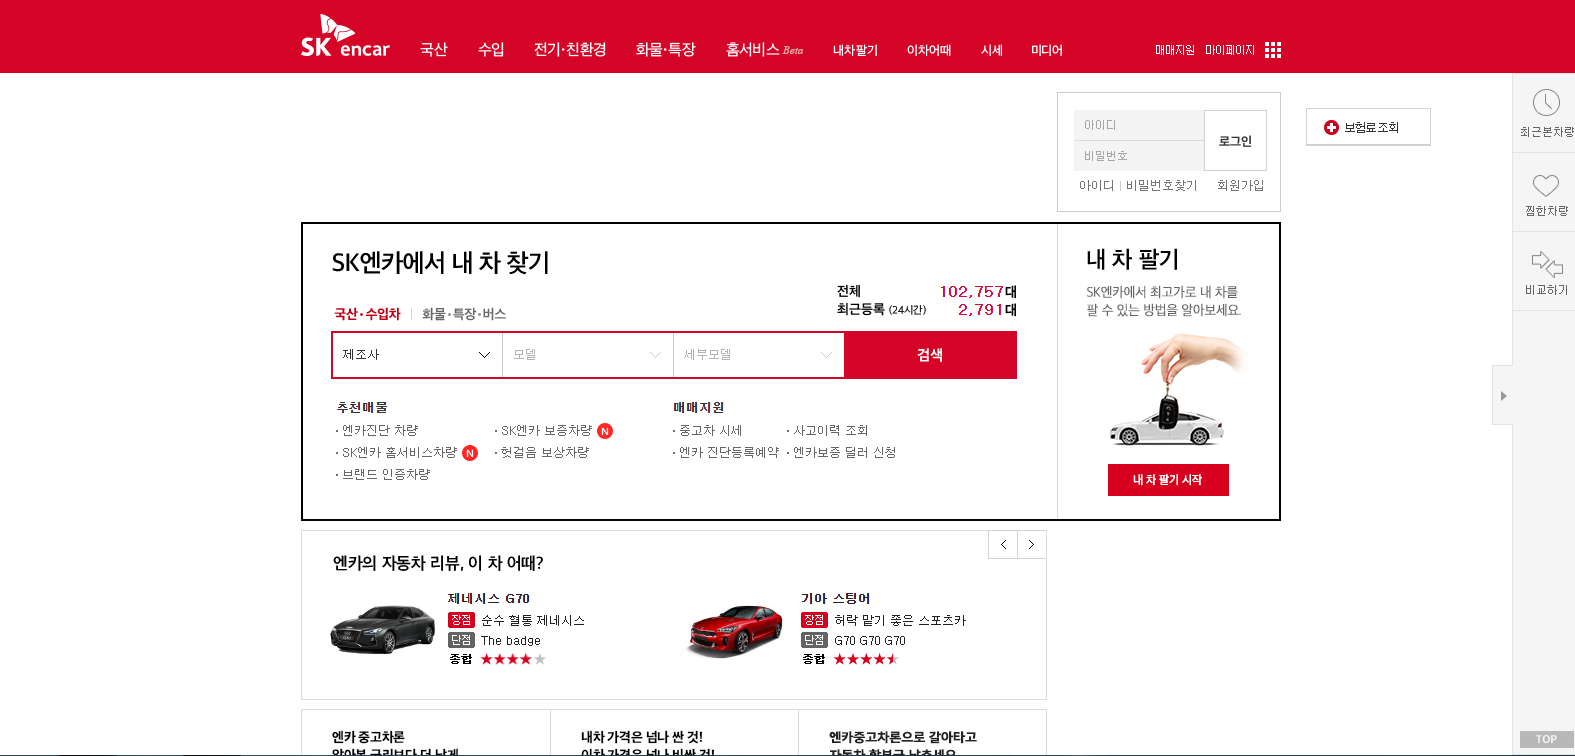Open SK엔카 홈서비스차량 link
Screen dimensions: 1575x756
coord(399,452)
